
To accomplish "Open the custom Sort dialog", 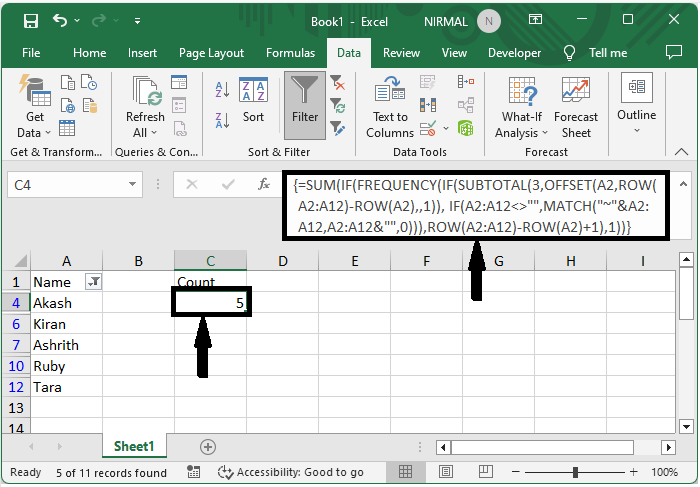I will (x=253, y=100).
